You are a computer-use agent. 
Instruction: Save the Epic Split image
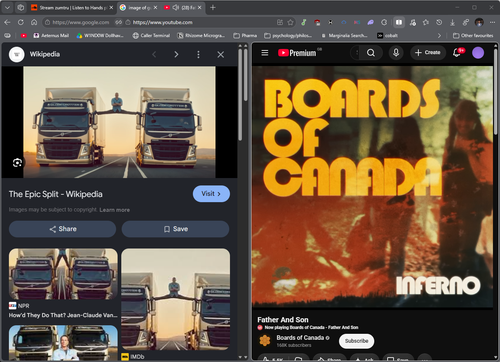click(x=175, y=229)
